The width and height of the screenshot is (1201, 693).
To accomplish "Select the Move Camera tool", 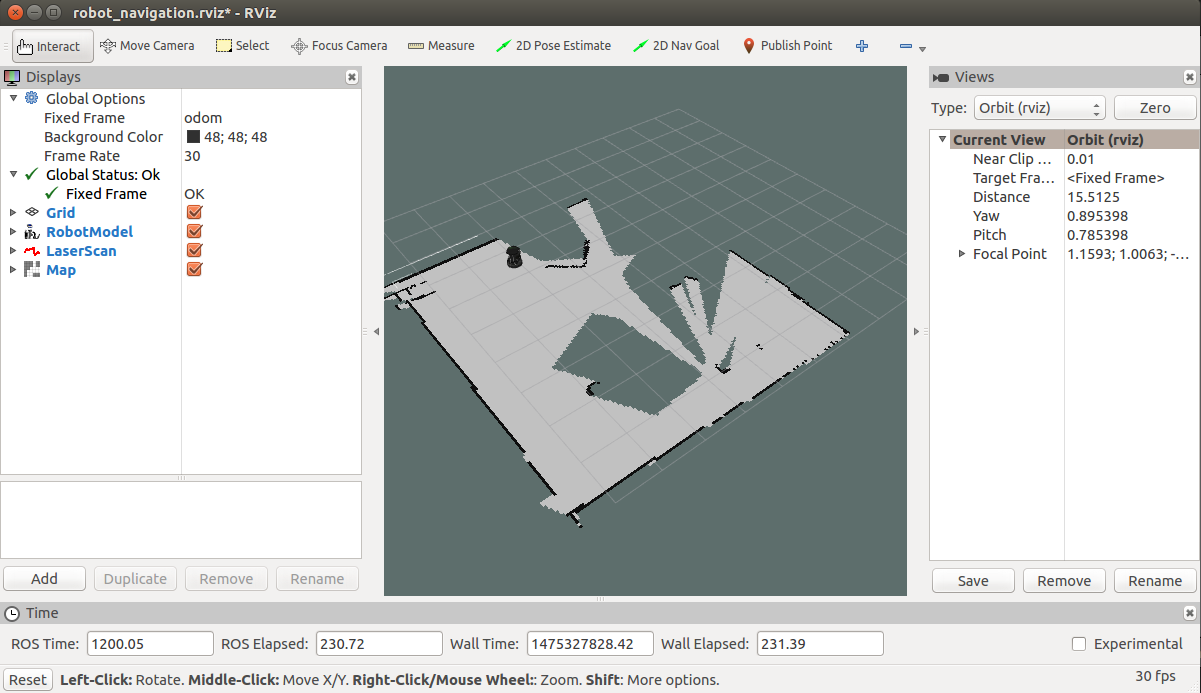I will coord(147,46).
